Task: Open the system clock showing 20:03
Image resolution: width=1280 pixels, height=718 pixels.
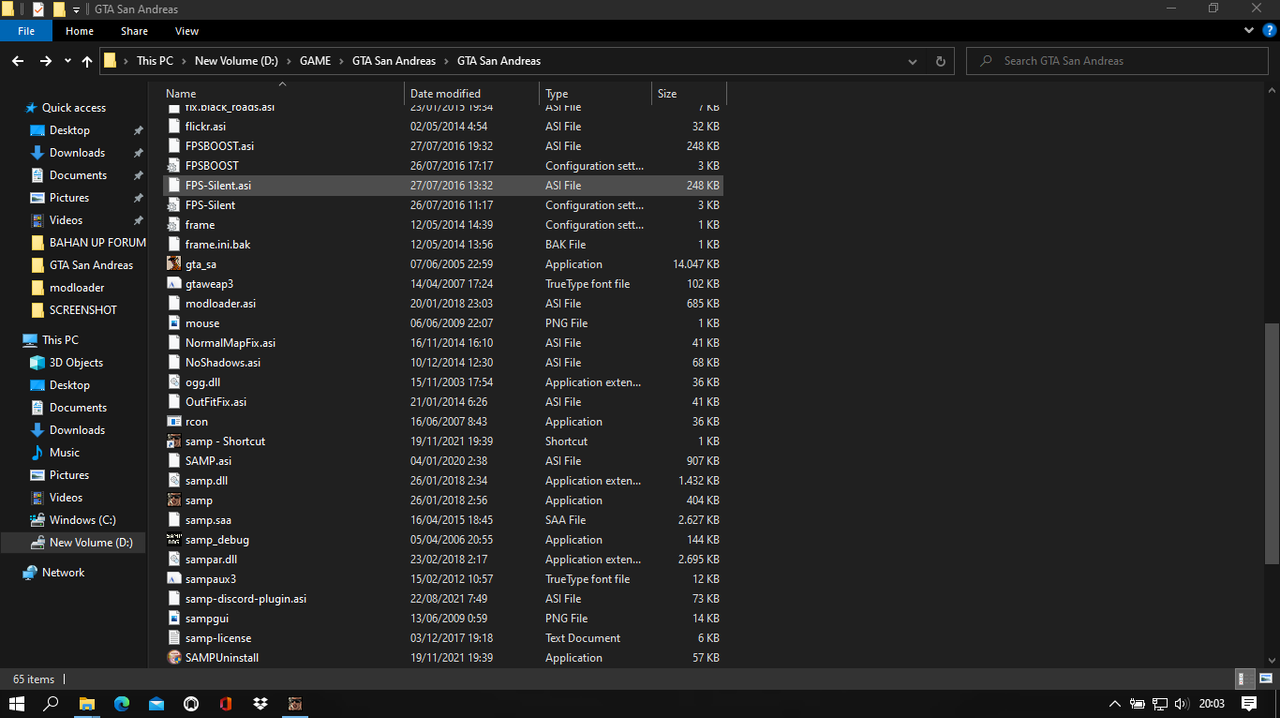Action: point(1211,703)
